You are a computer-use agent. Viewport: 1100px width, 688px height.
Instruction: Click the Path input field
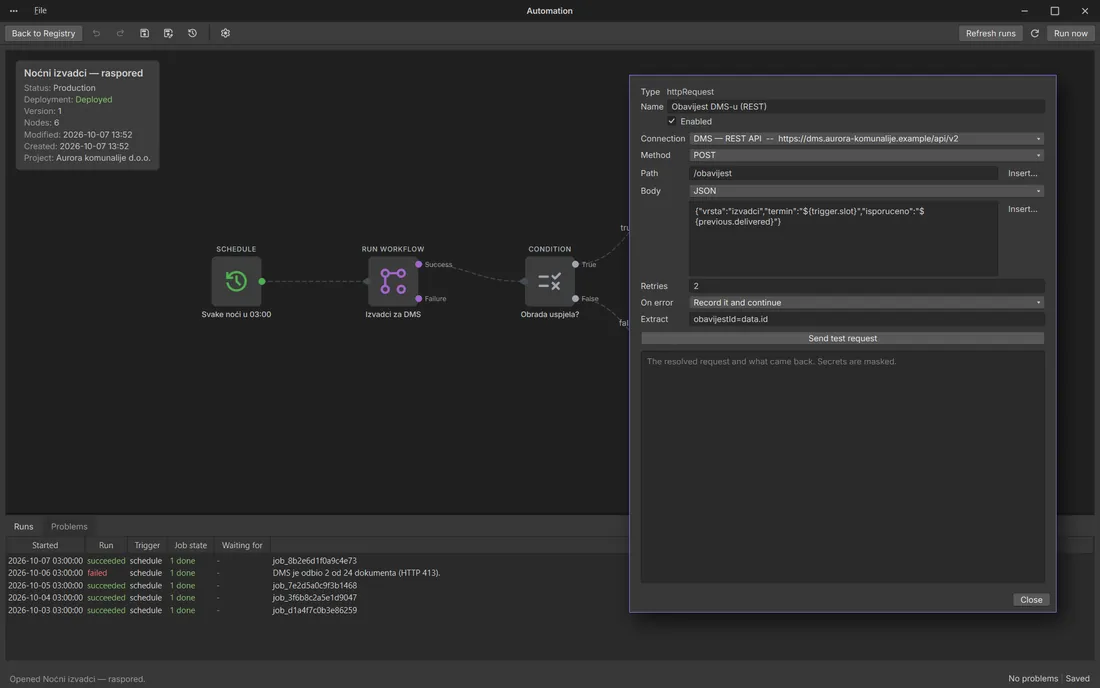point(843,173)
